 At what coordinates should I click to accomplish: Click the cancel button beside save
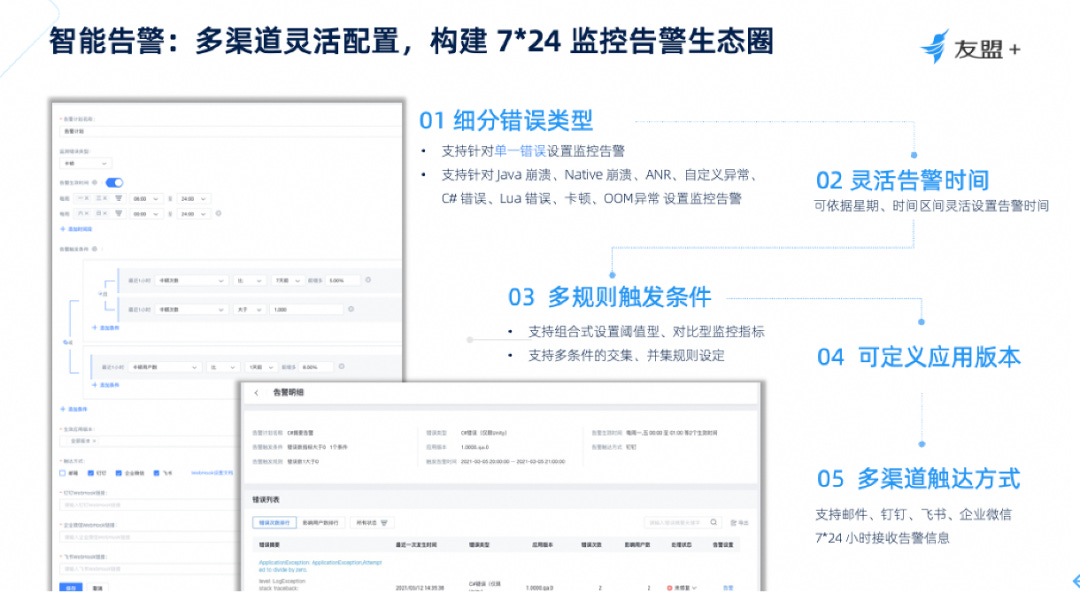pyautogui.click(x=98, y=587)
